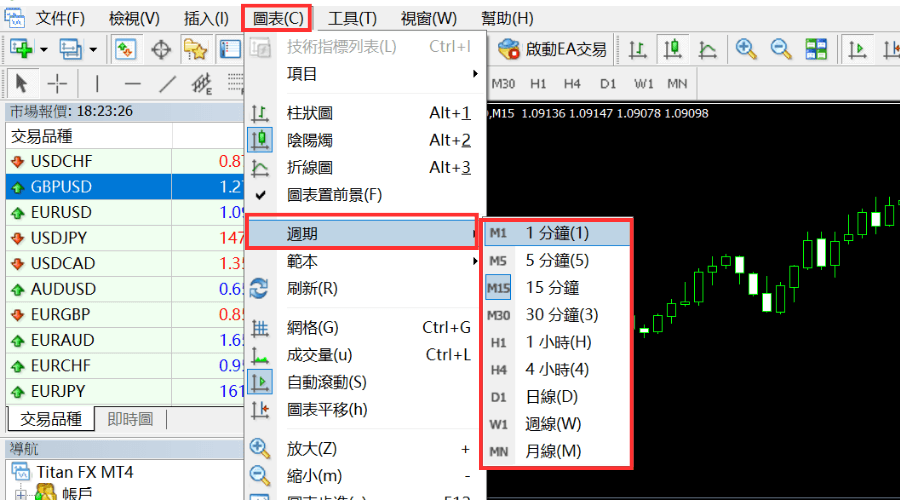Toggle 網格(G) grid display

[x=312, y=327]
